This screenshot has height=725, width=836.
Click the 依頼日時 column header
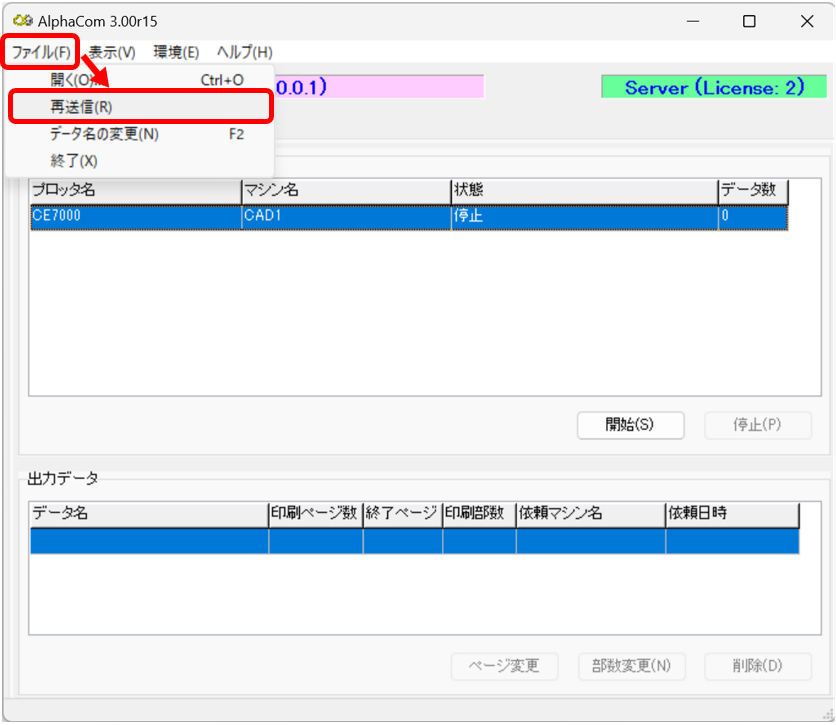click(x=732, y=513)
